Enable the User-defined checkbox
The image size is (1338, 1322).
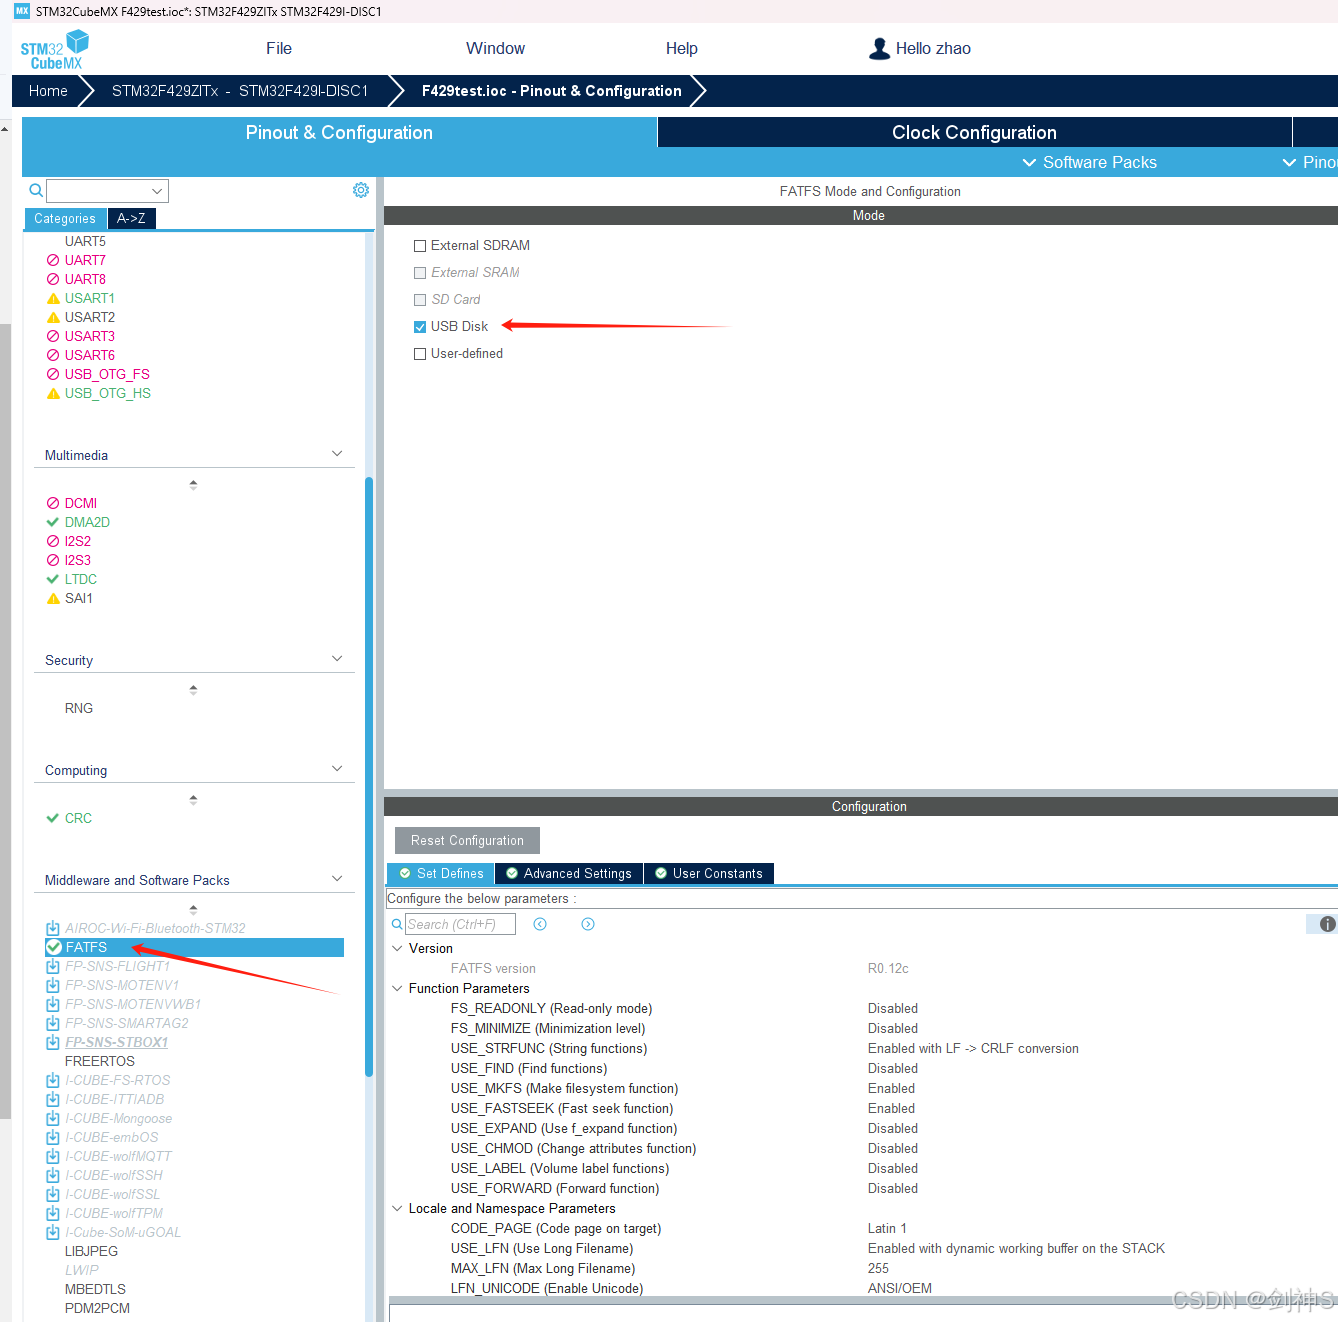tap(420, 354)
